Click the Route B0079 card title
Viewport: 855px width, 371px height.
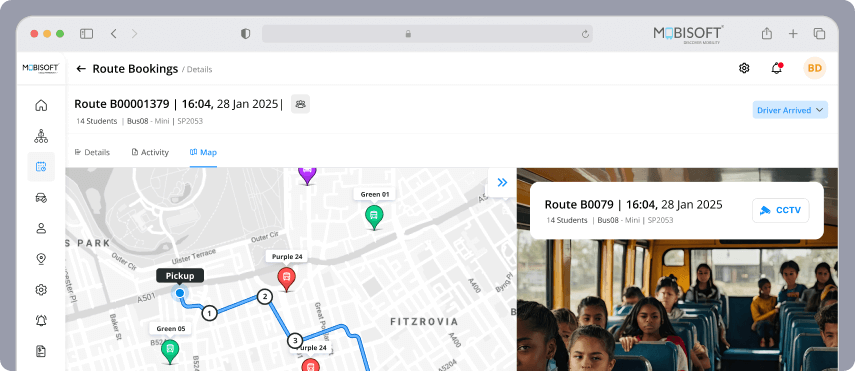[x=633, y=205]
